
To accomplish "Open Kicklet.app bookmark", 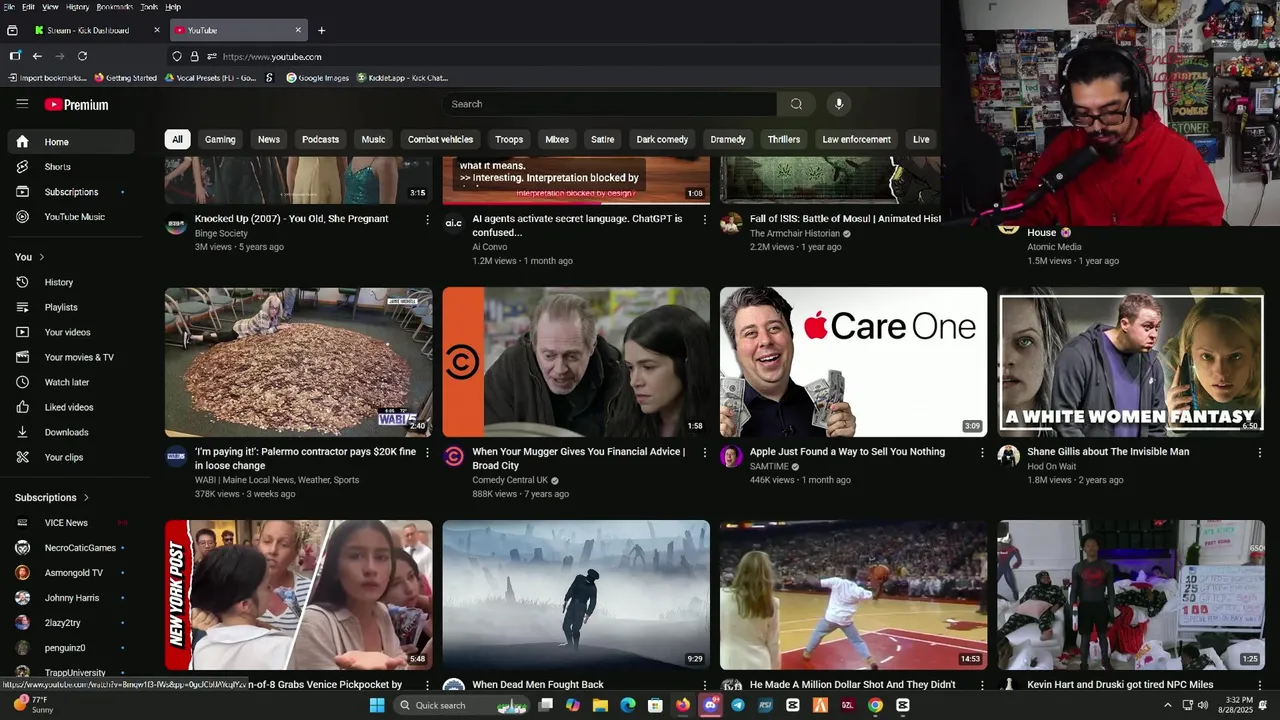I will (402, 77).
